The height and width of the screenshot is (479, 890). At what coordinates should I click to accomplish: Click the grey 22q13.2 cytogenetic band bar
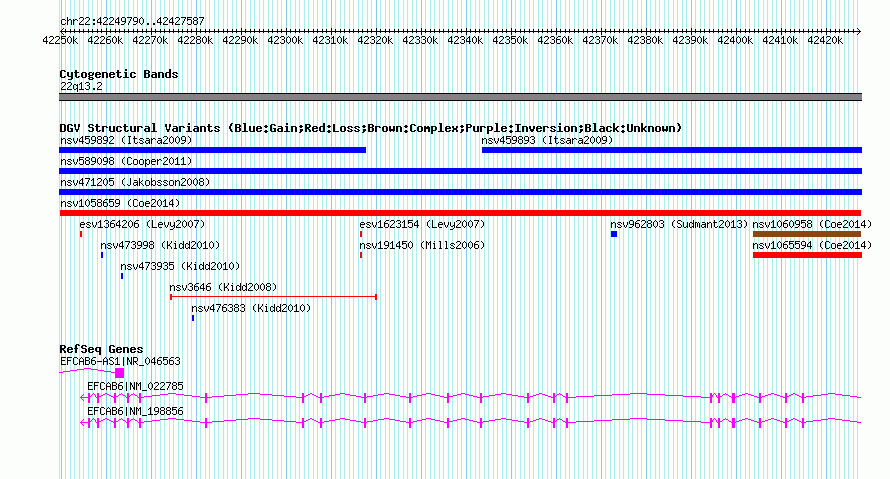(x=460, y=97)
